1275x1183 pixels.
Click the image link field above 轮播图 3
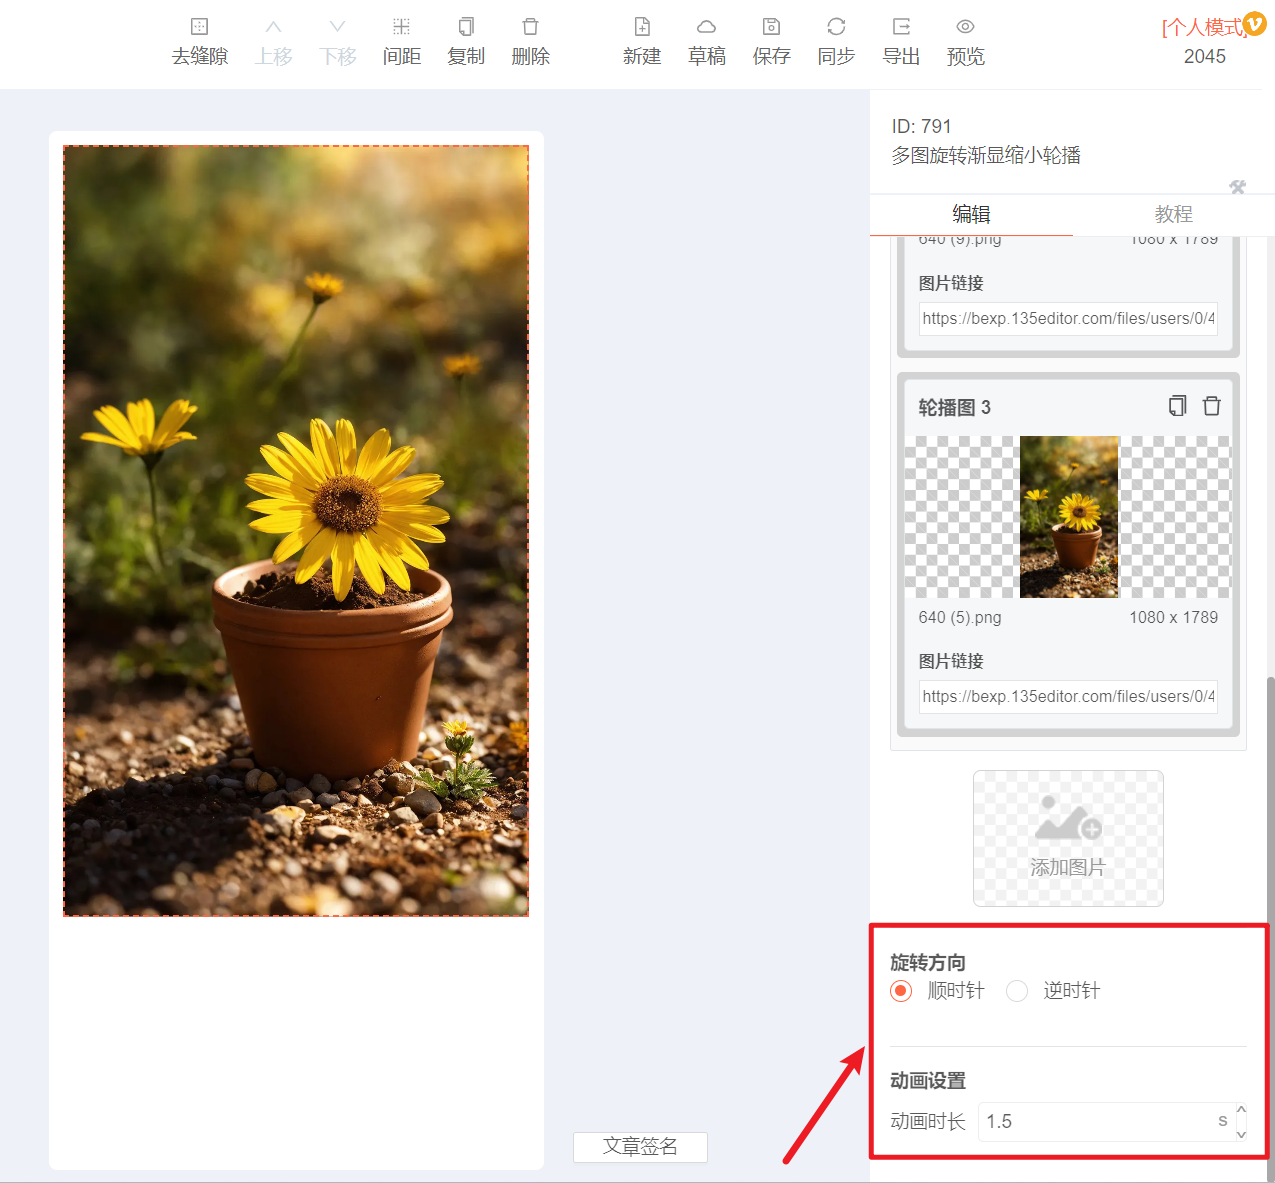[1068, 318]
